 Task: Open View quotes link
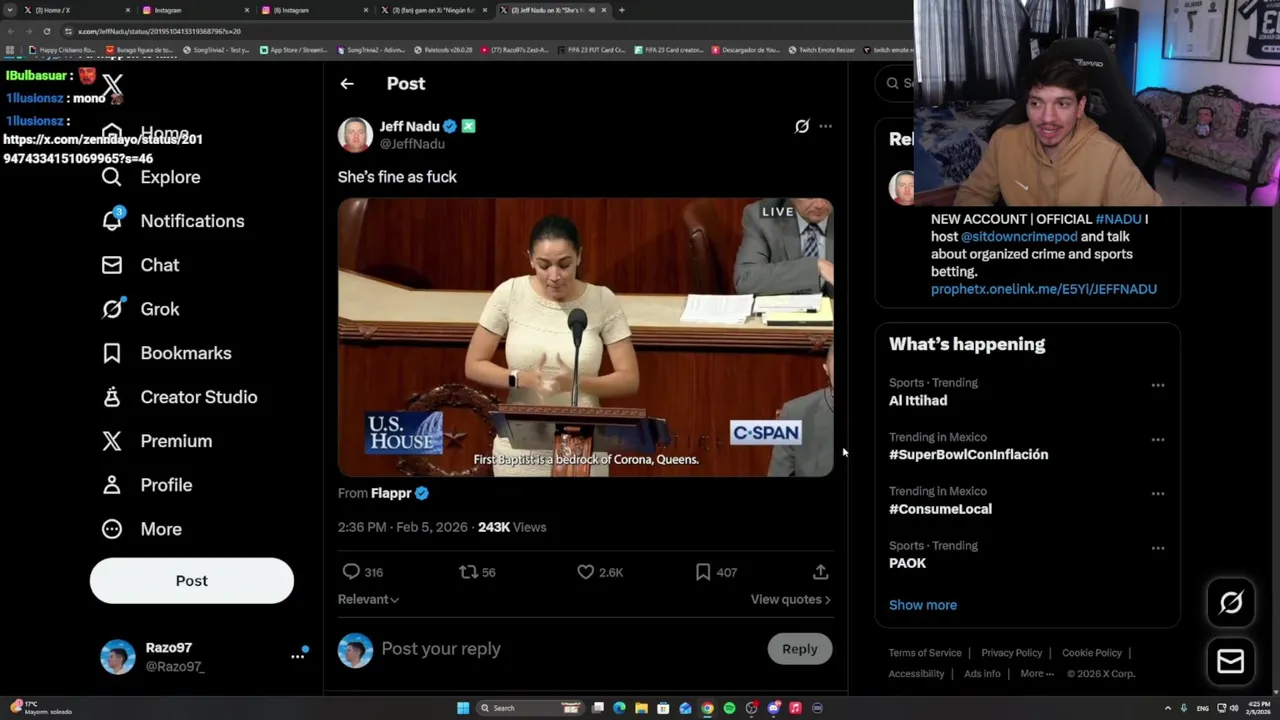tap(790, 599)
